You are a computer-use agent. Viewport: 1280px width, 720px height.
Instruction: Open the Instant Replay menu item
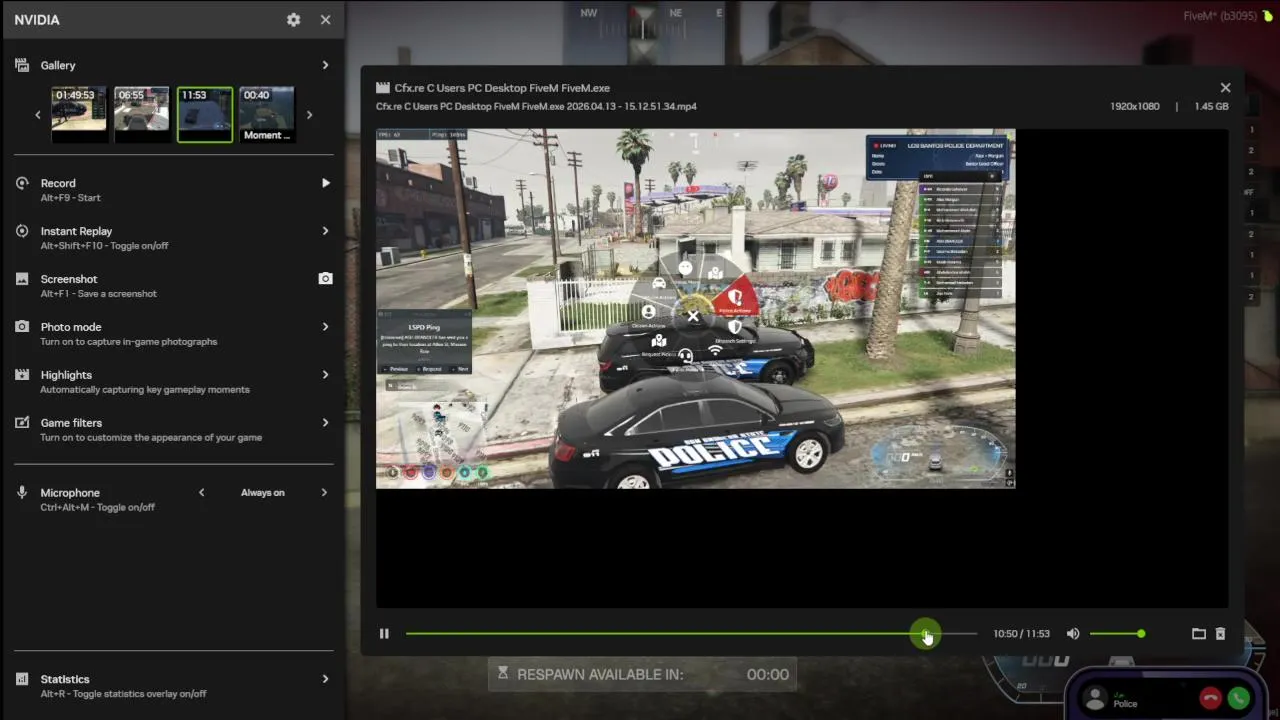coord(174,238)
